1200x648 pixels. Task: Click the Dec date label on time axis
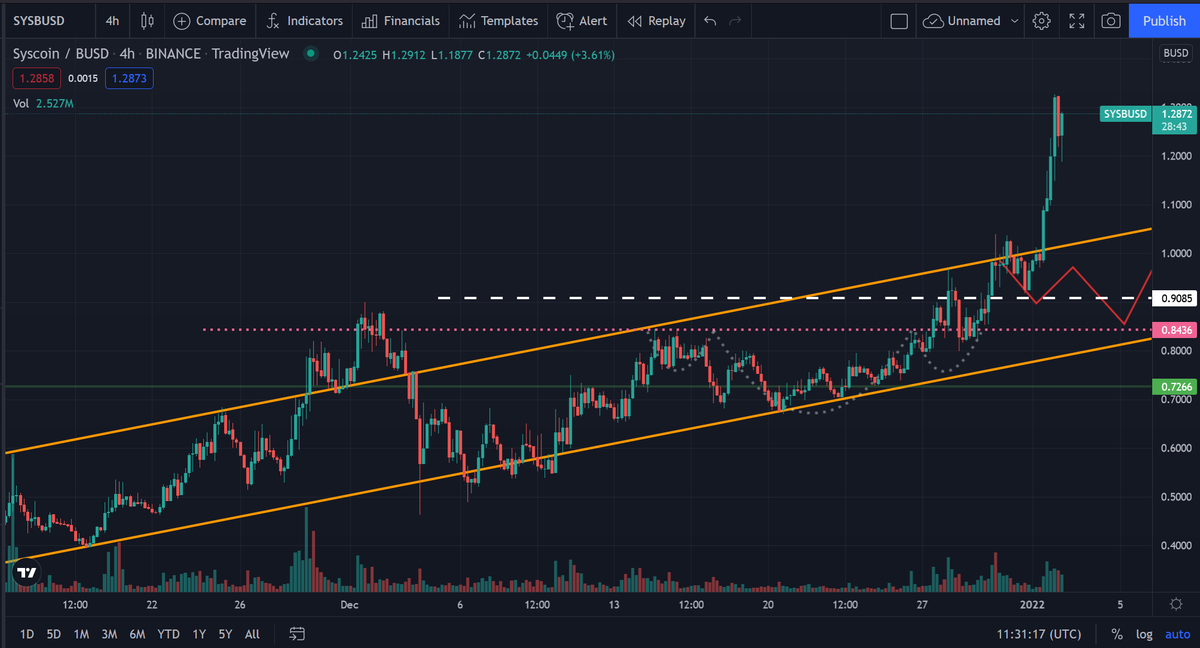point(348,605)
